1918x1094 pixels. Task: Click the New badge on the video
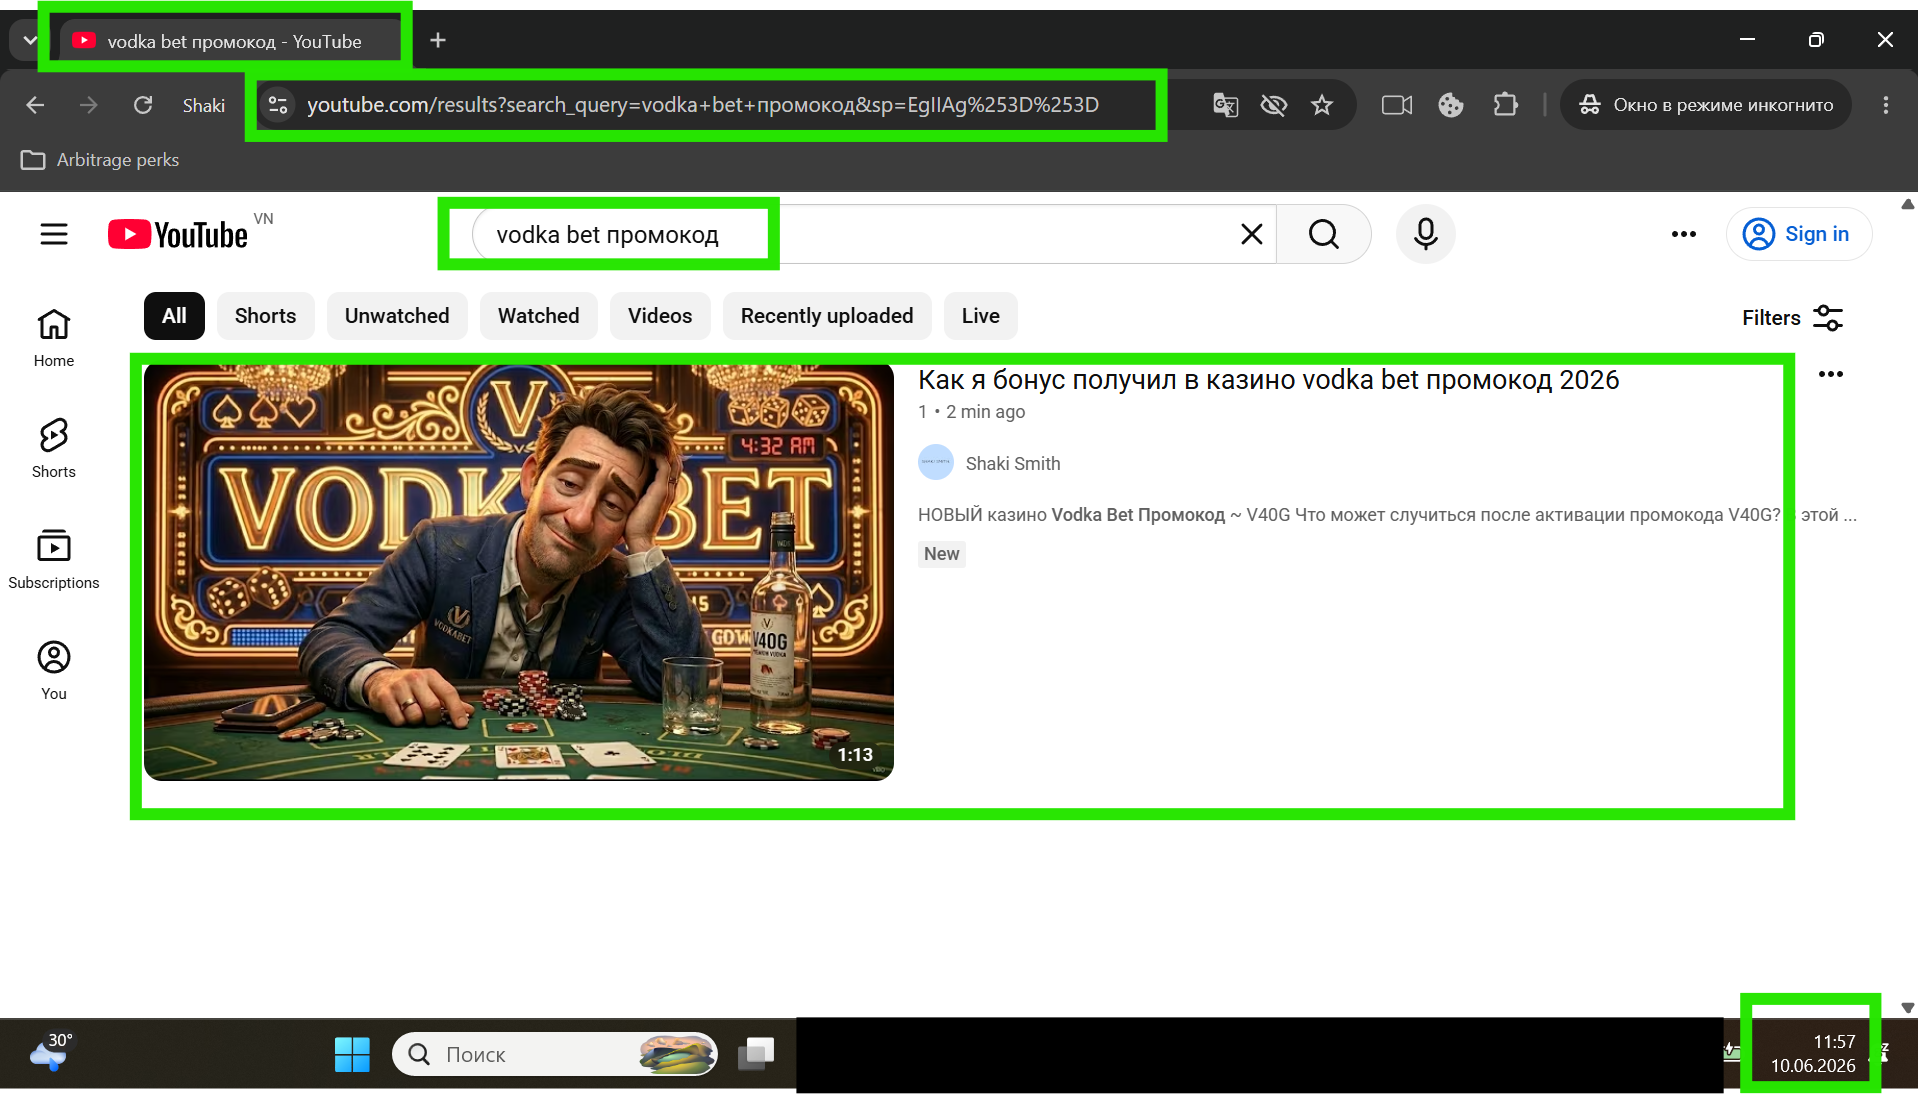(x=942, y=554)
